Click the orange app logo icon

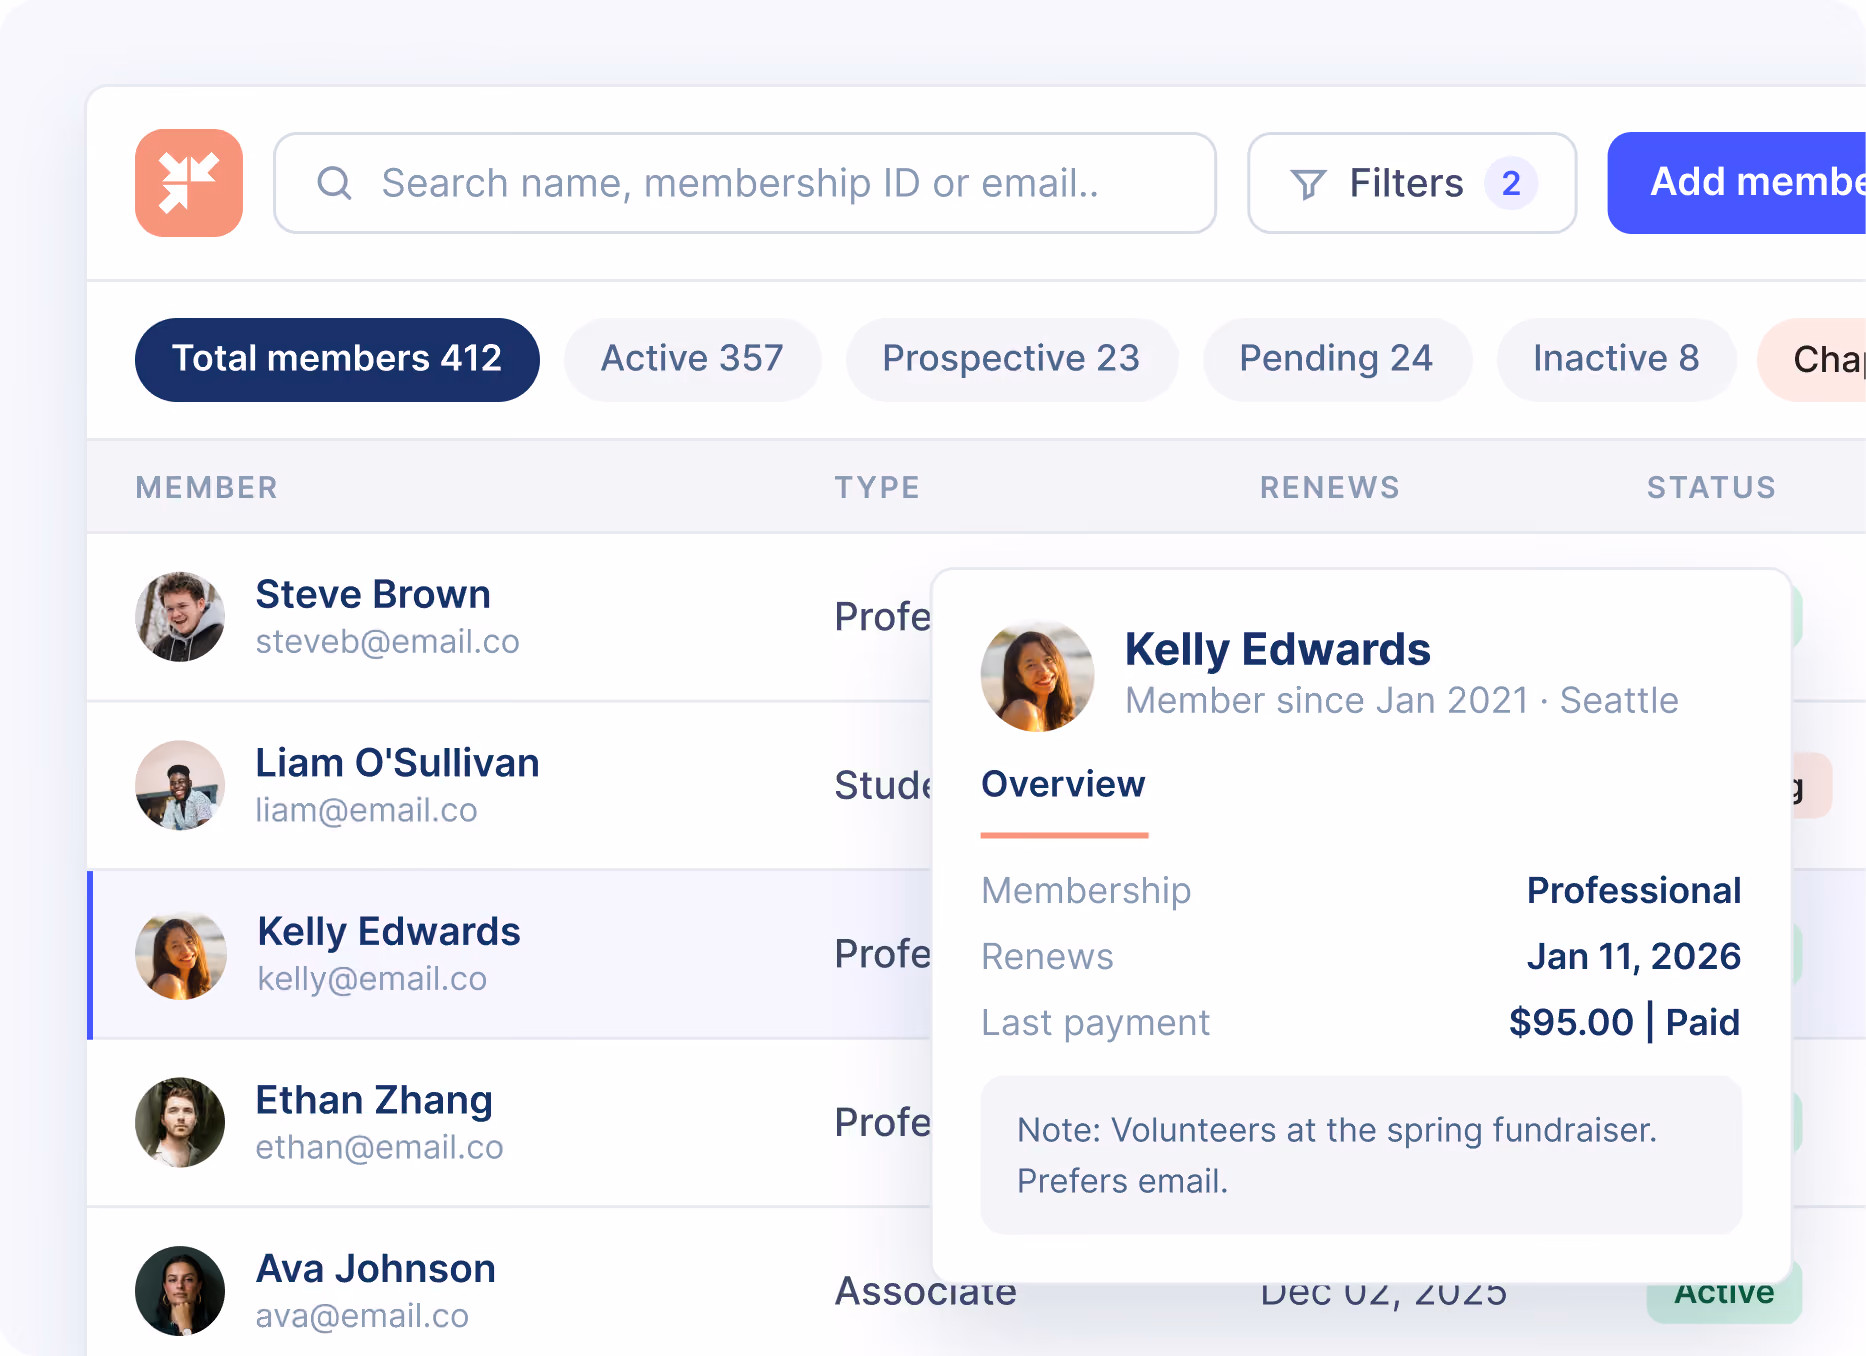(x=189, y=183)
